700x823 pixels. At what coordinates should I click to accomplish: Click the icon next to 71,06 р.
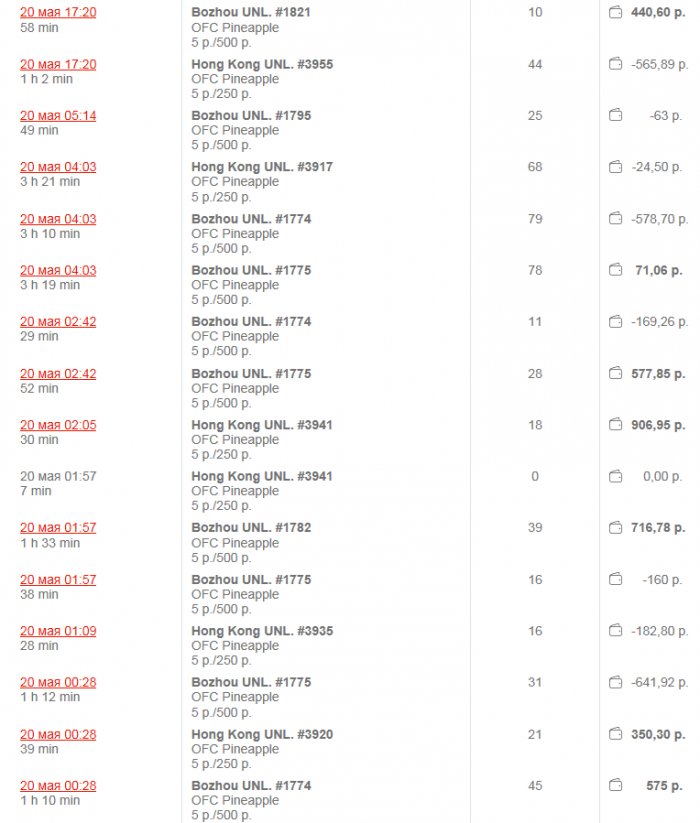[x=615, y=270]
